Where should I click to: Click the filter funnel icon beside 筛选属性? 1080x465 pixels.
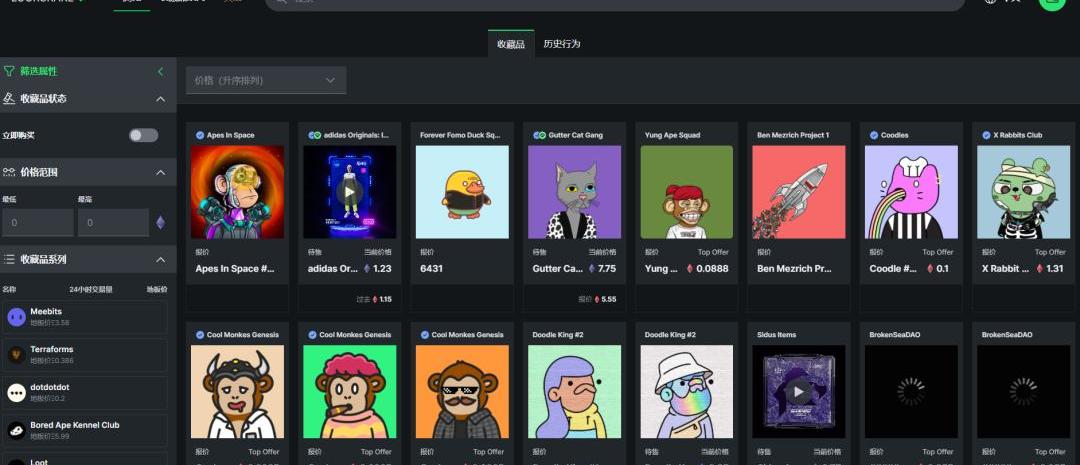coord(10,71)
